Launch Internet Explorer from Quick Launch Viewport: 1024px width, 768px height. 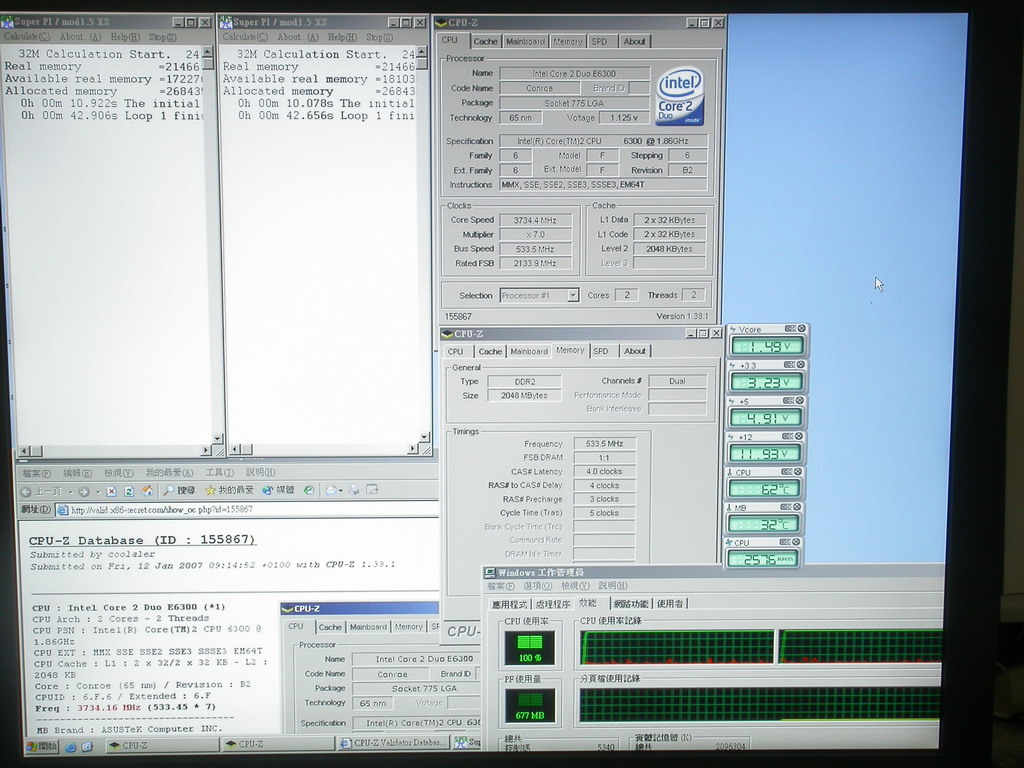click(71, 746)
